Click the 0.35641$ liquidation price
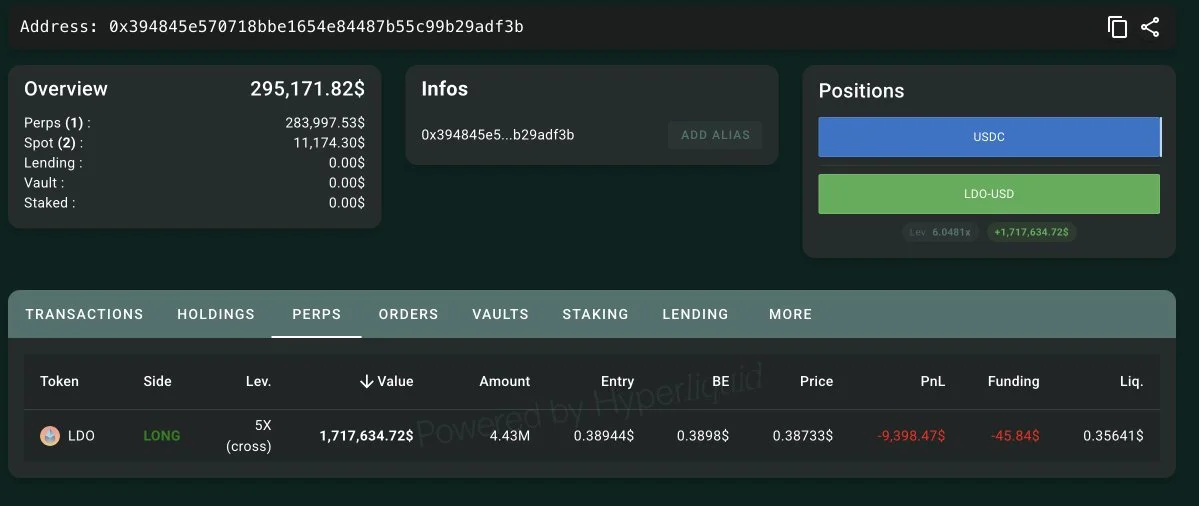The height and width of the screenshot is (506, 1199). click(x=1113, y=436)
